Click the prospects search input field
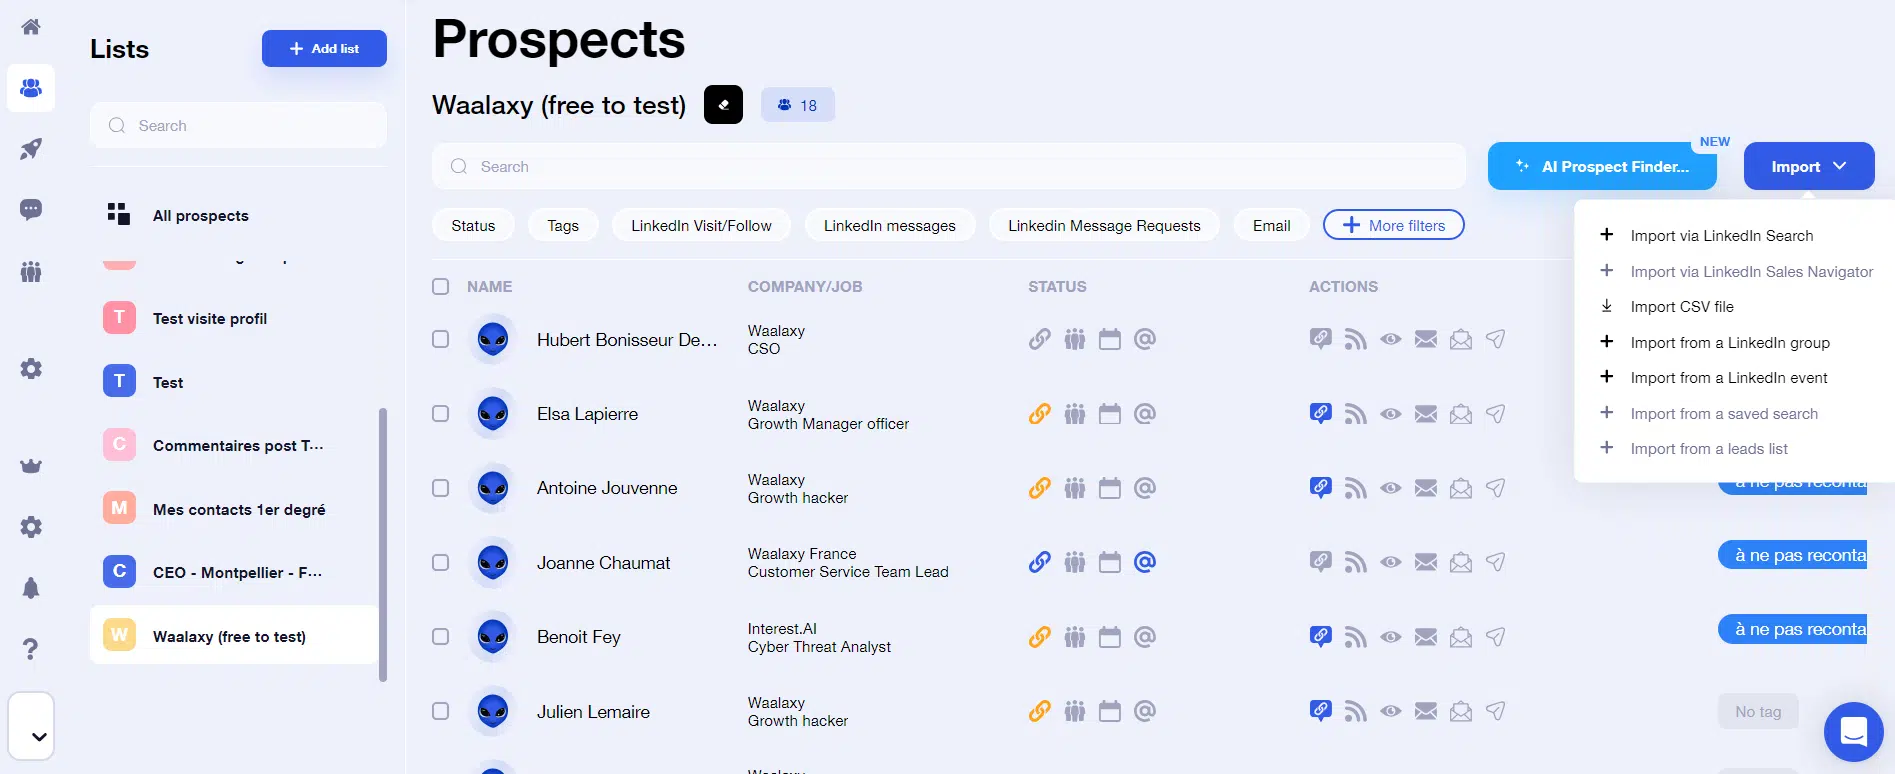The image size is (1895, 774). point(948,167)
